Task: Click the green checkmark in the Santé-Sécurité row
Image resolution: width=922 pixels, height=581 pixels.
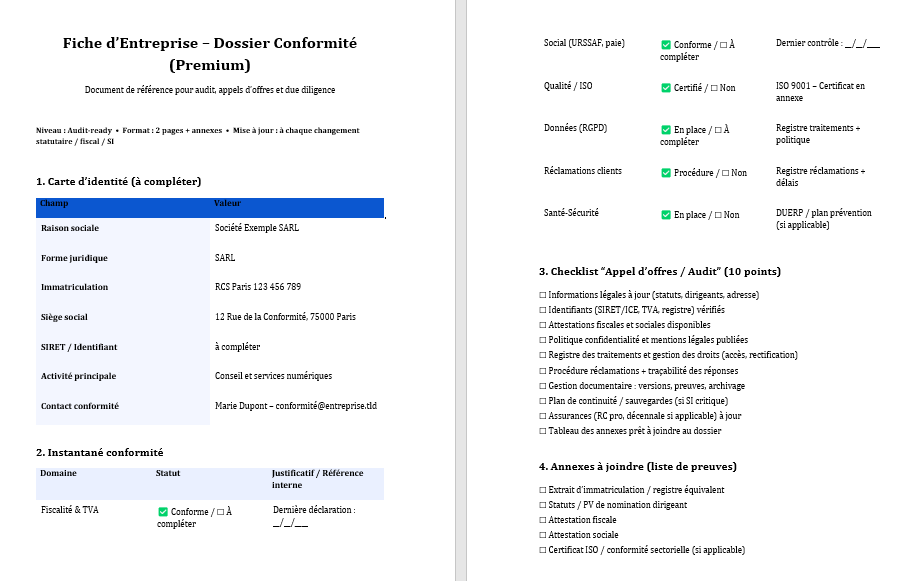Action: 666,215
